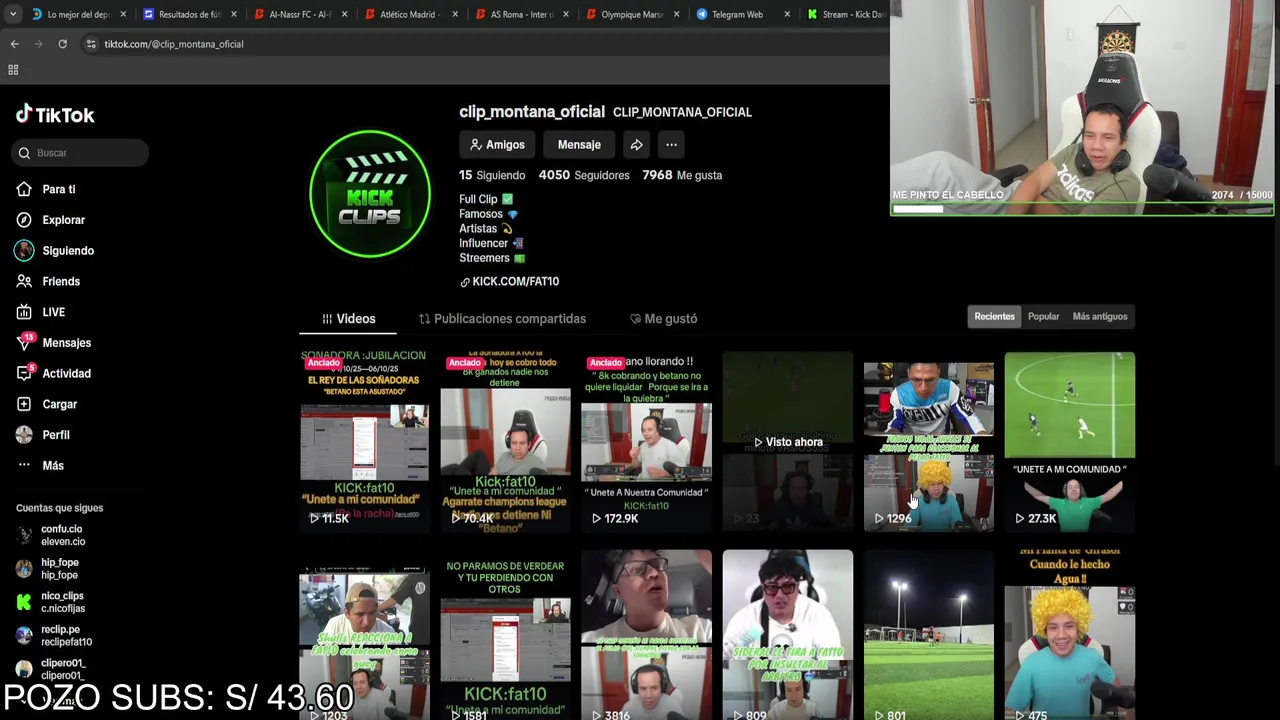Open the night field video with 801 views
This screenshot has height=720, width=1280.
[928, 635]
